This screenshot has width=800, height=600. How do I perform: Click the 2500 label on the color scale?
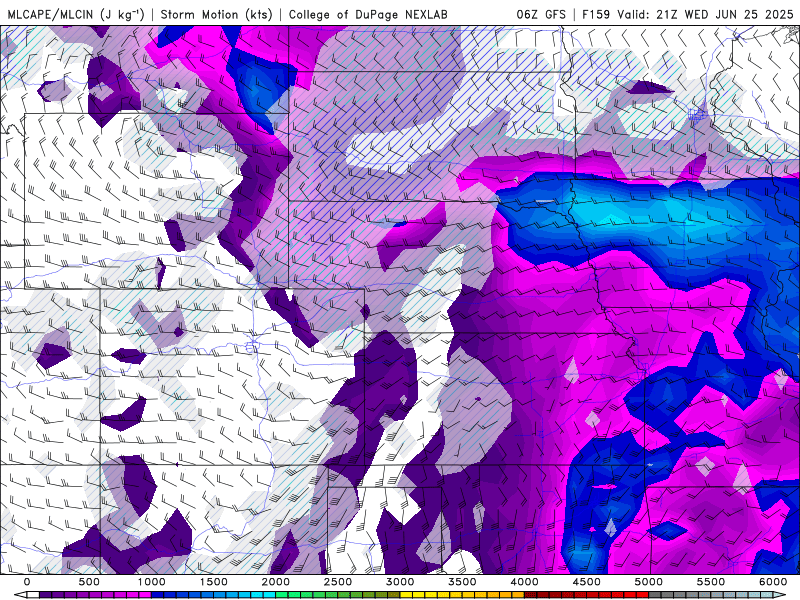(337, 582)
